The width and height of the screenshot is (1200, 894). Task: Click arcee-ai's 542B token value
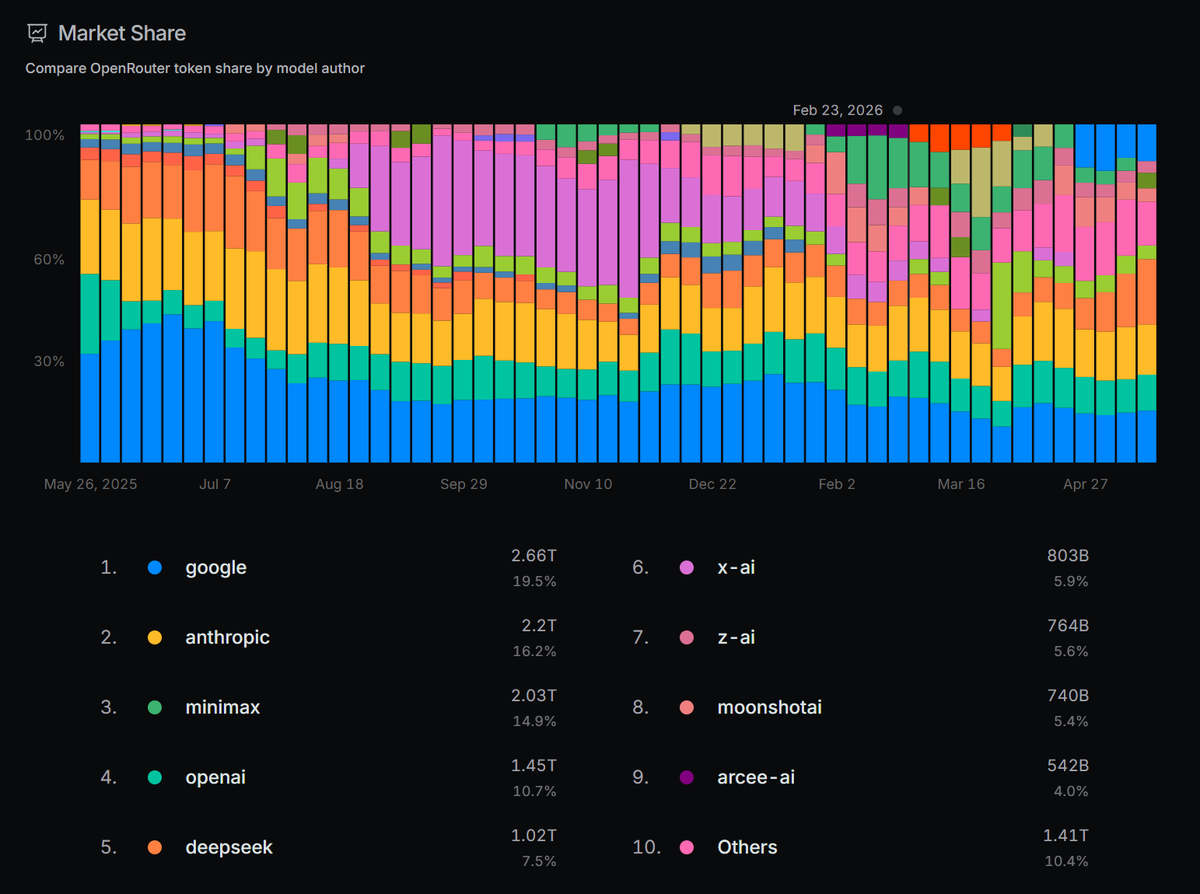tap(1069, 765)
